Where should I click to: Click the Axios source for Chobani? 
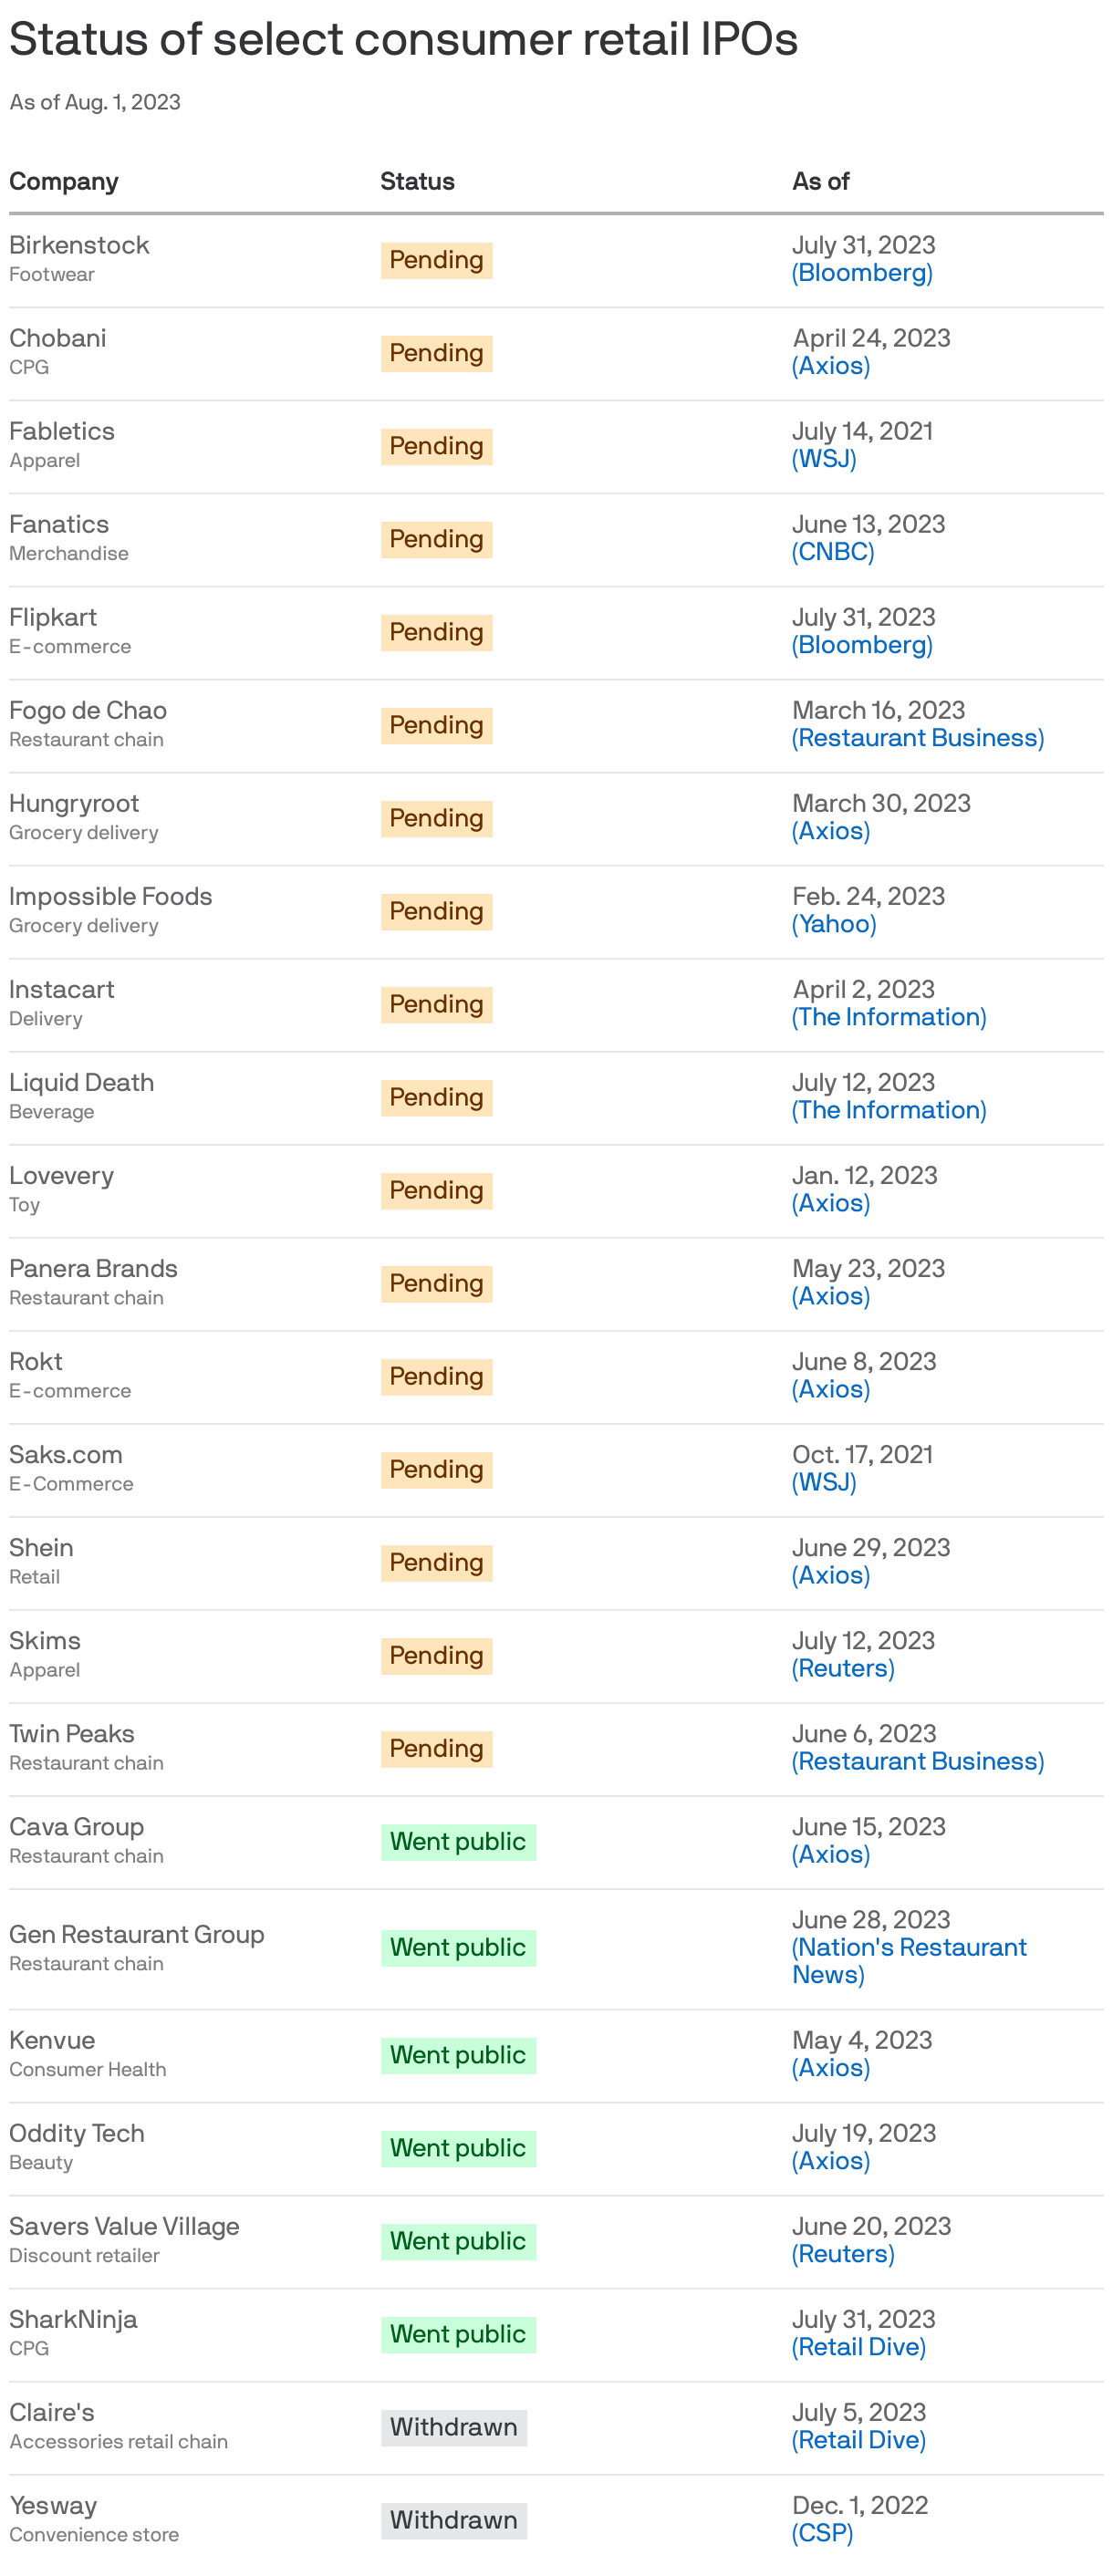click(x=831, y=366)
